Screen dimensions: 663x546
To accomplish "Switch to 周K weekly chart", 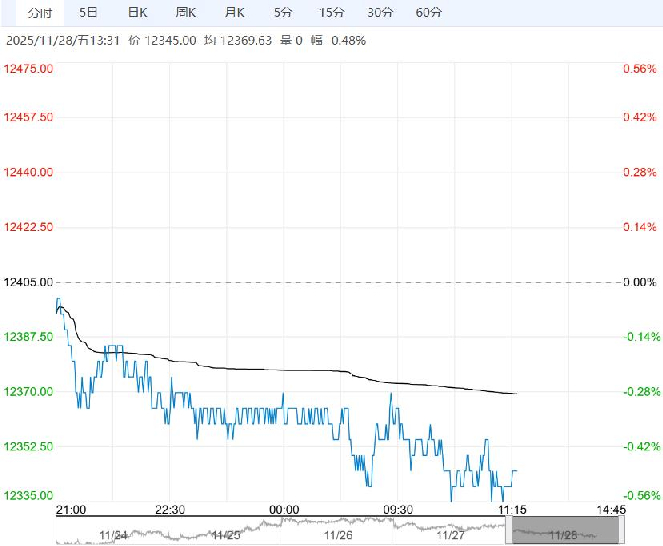I will coord(187,13).
